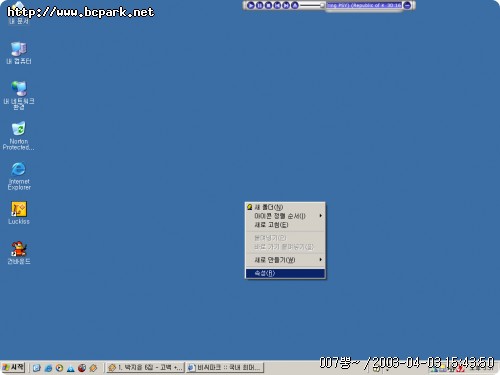Click the eject/open button in mini player

295,5
